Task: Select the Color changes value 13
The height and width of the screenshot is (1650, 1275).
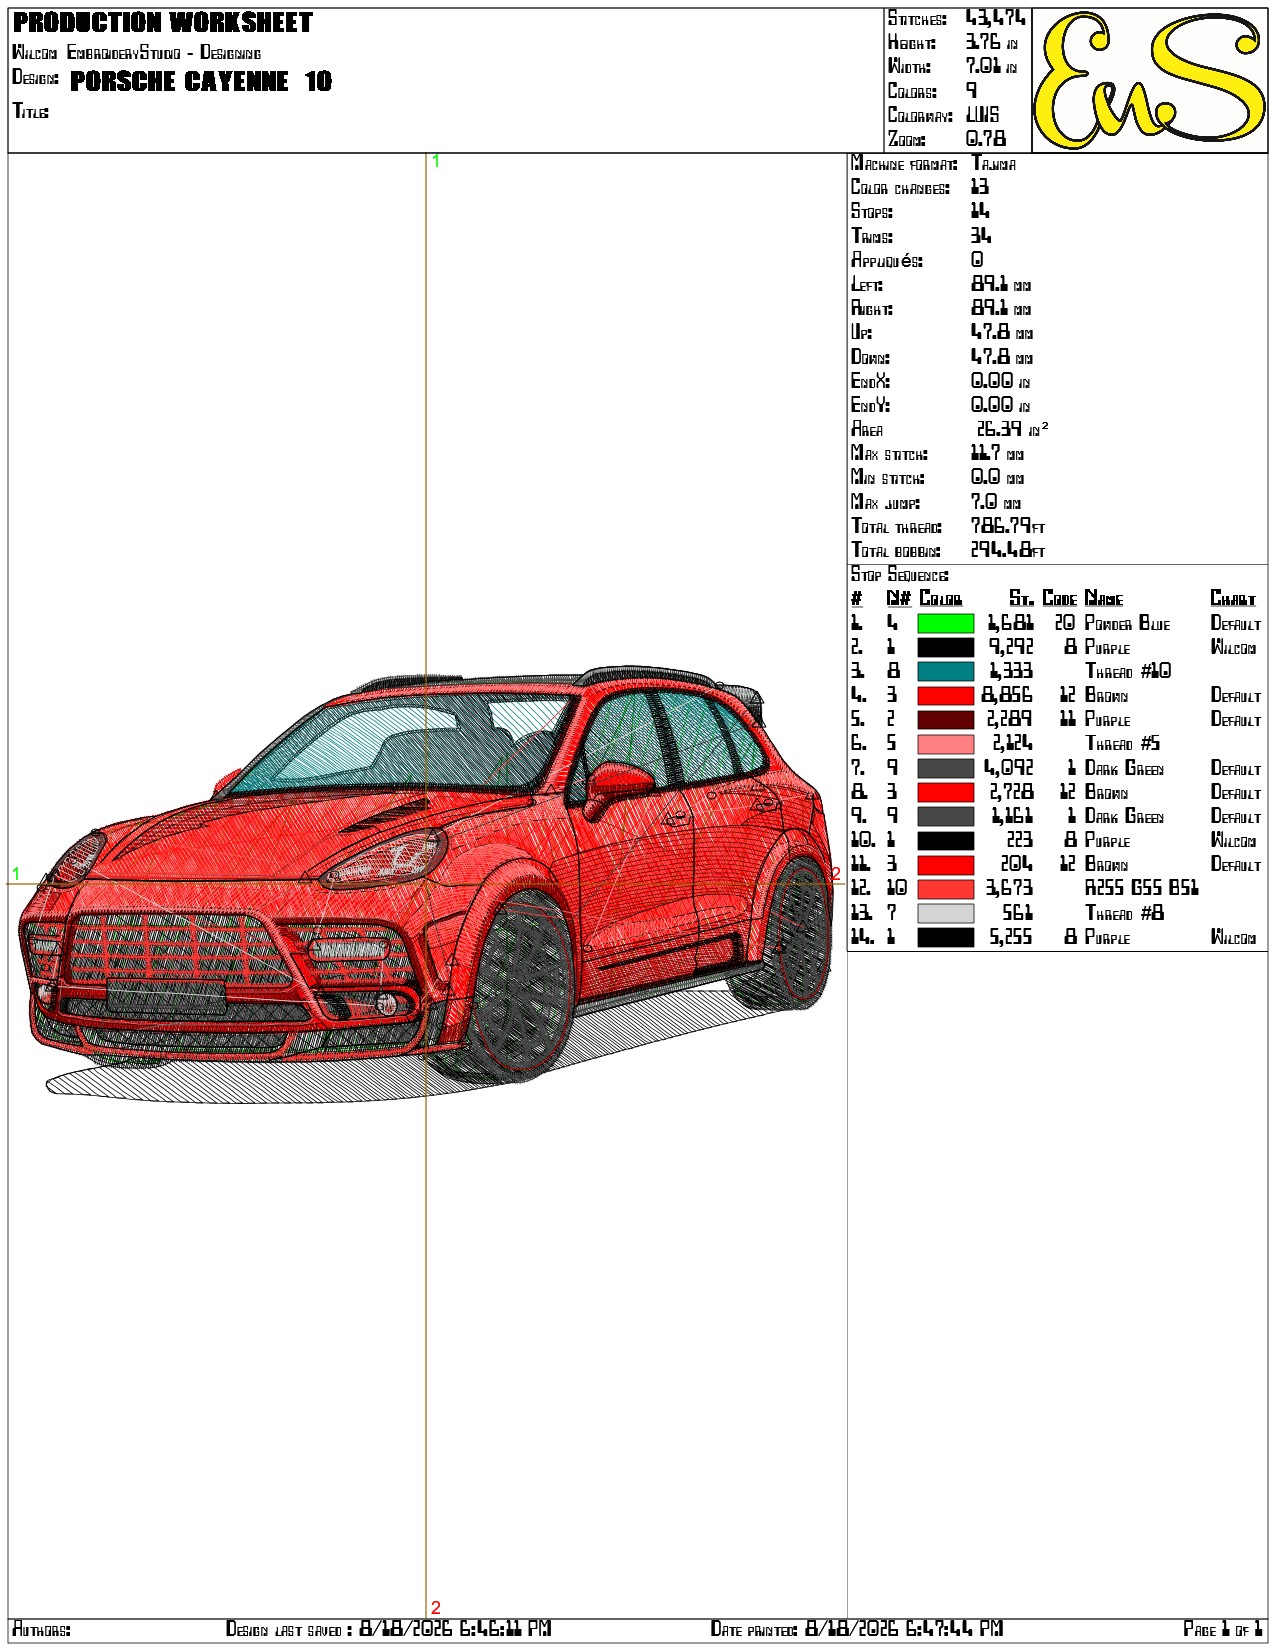Action: click(979, 188)
